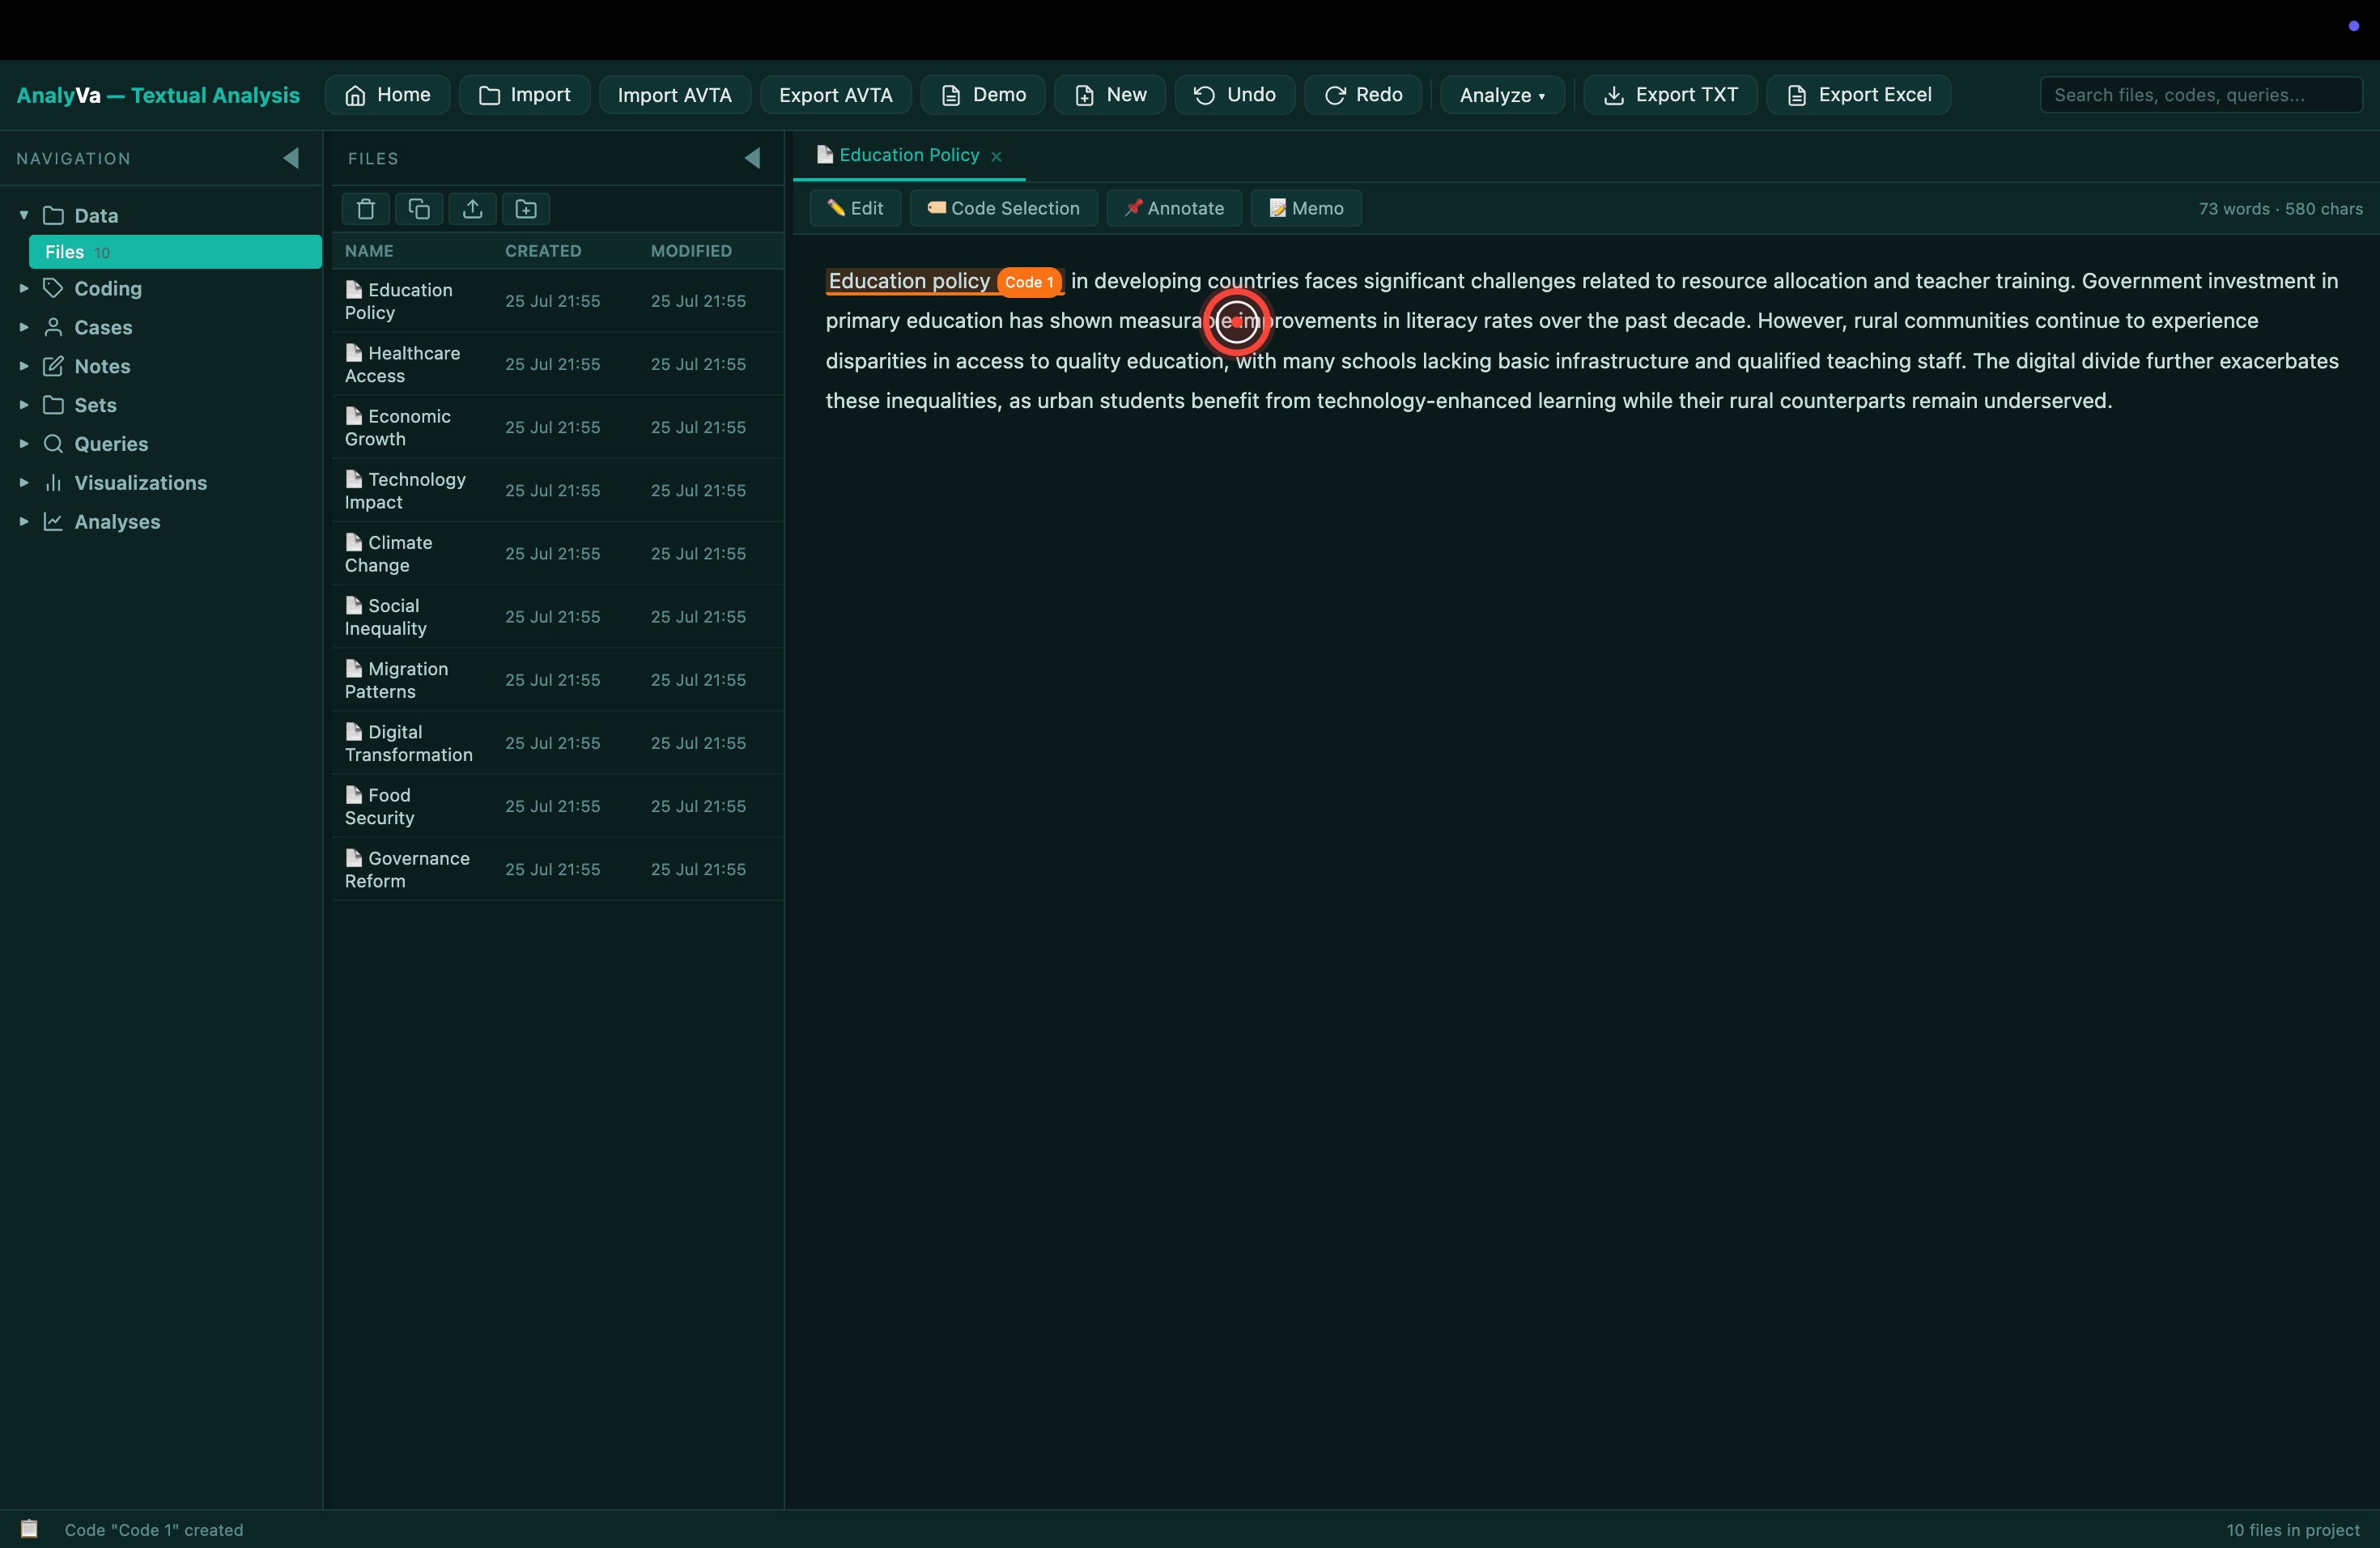Collapse the Files panel arrow
The image size is (2380, 1548).
pyautogui.click(x=753, y=158)
